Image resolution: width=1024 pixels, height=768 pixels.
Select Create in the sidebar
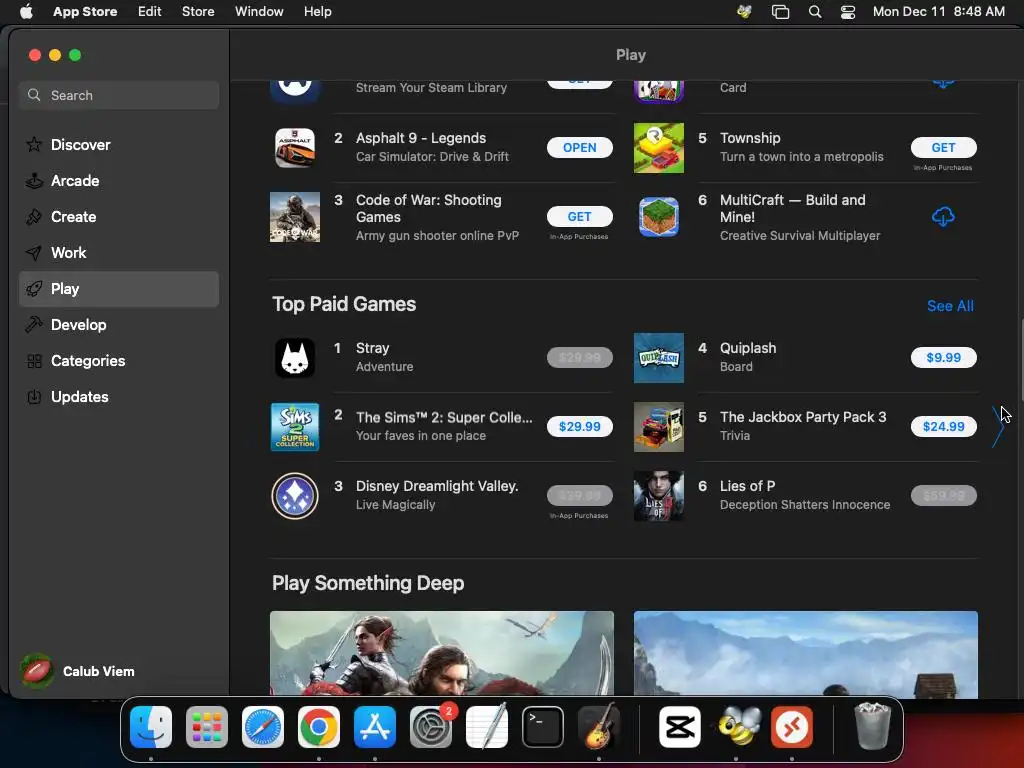(x=119, y=217)
